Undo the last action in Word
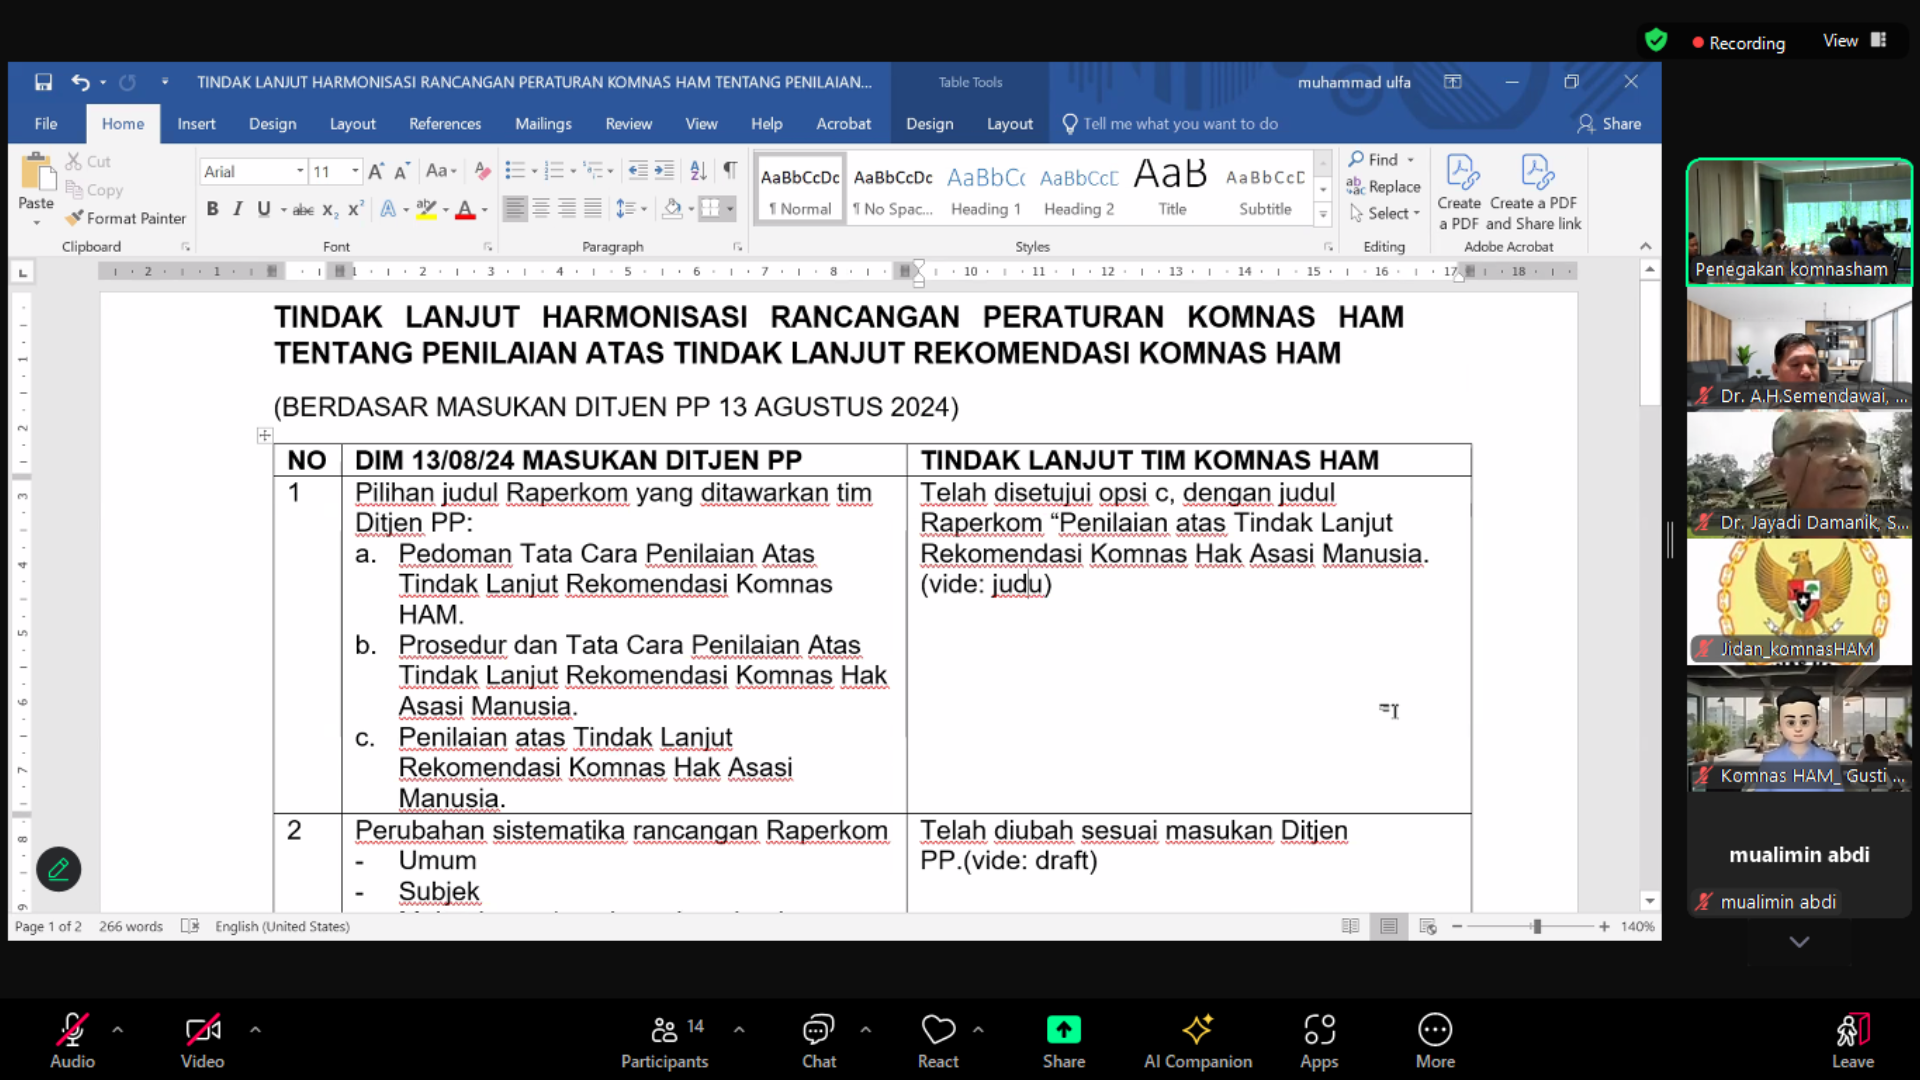 pyautogui.click(x=80, y=82)
